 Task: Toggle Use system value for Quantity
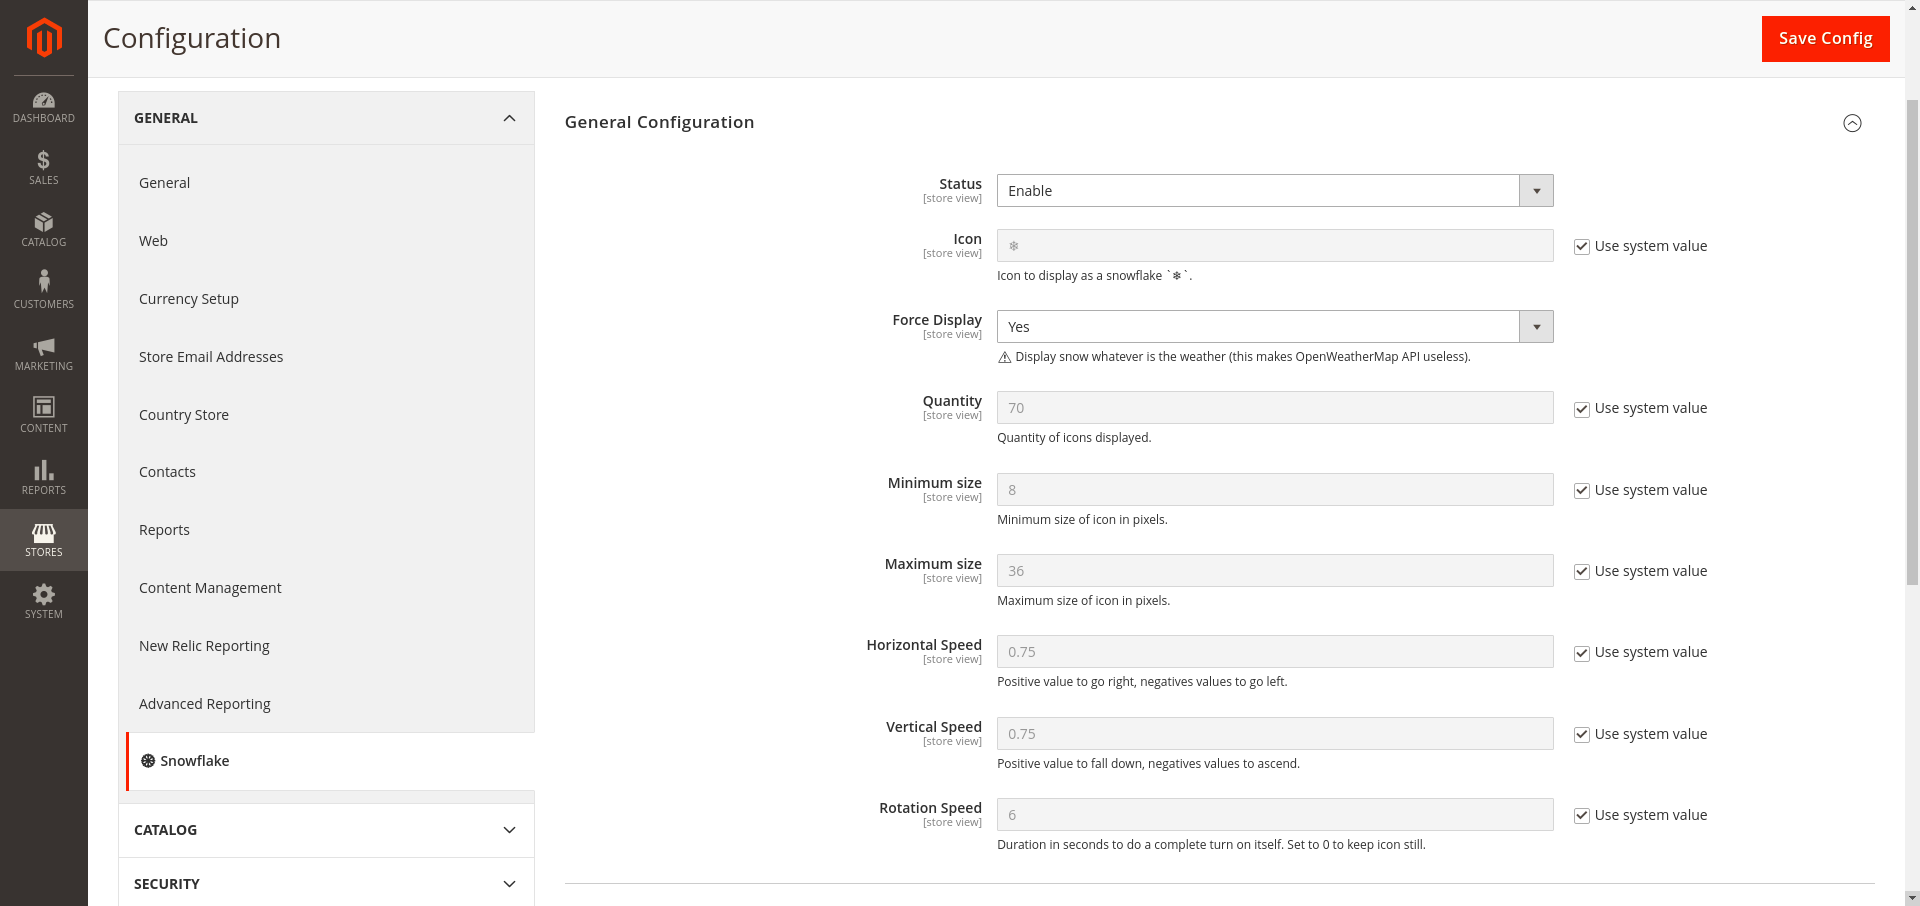(x=1582, y=409)
